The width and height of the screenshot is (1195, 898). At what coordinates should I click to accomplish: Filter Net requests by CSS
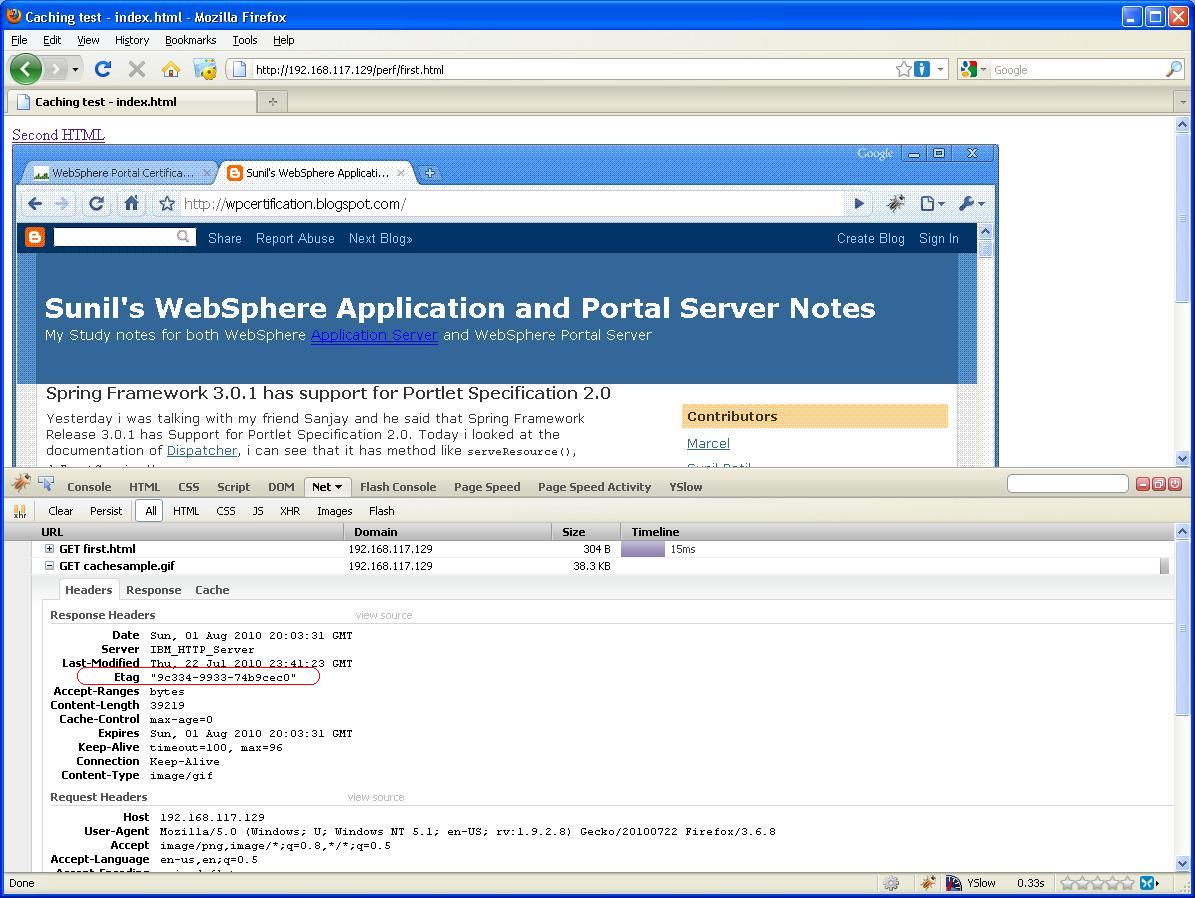(226, 511)
